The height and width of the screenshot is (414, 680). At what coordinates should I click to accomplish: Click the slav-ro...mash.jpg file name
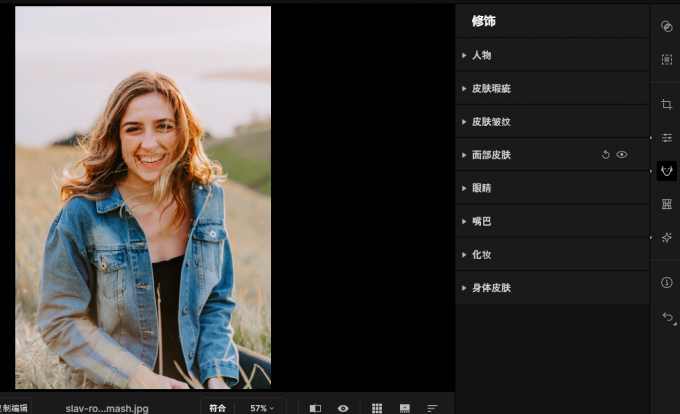[107, 408]
